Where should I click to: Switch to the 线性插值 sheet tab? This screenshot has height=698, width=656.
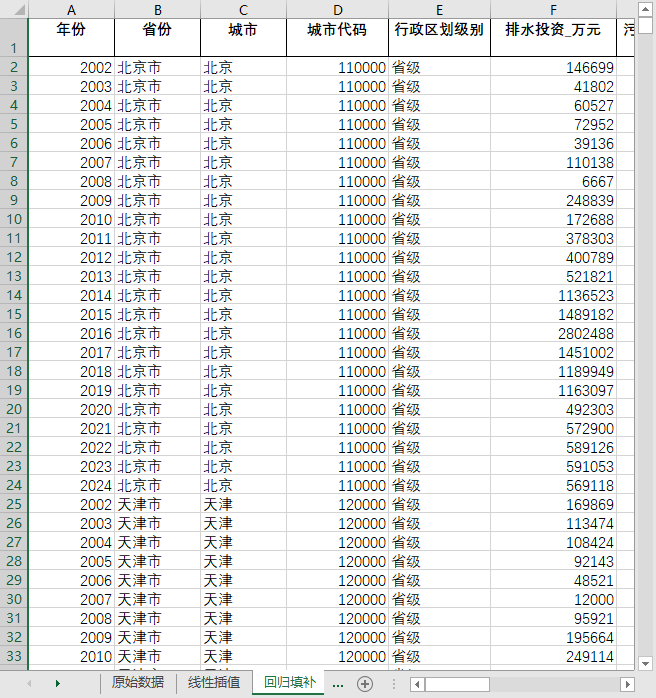(x=214, y=682)
